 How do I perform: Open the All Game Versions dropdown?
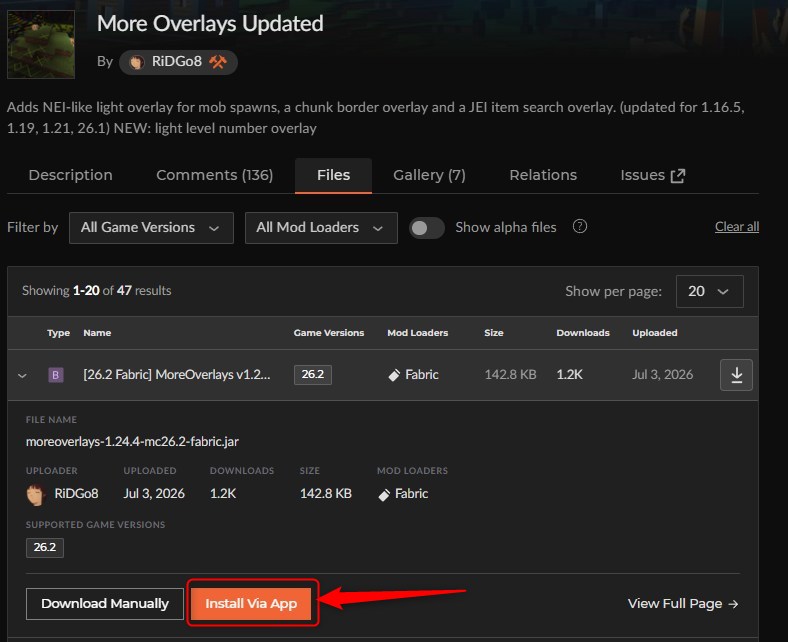(151, 228)
